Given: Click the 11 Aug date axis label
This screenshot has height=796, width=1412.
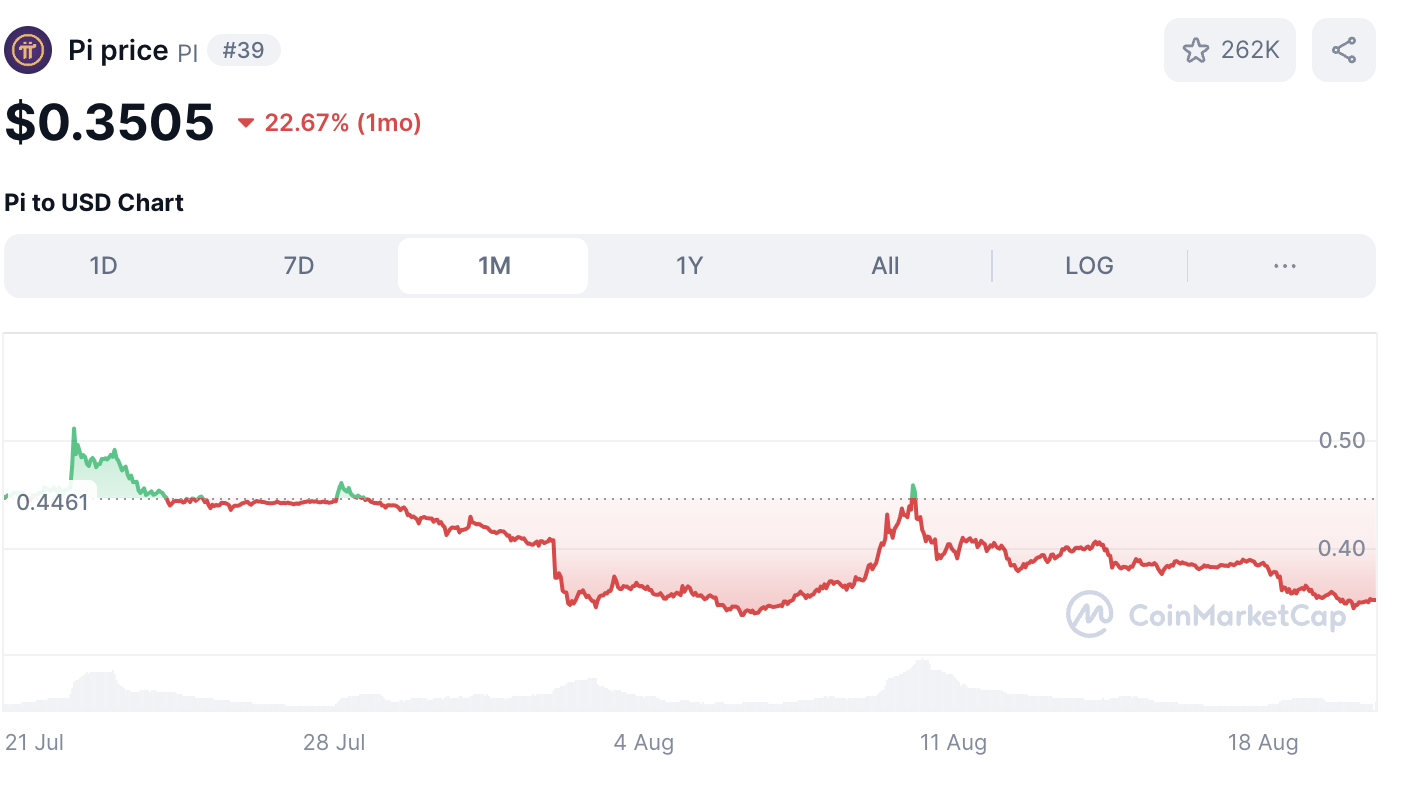Looking at the screenshot, I should tap(953, 743).
